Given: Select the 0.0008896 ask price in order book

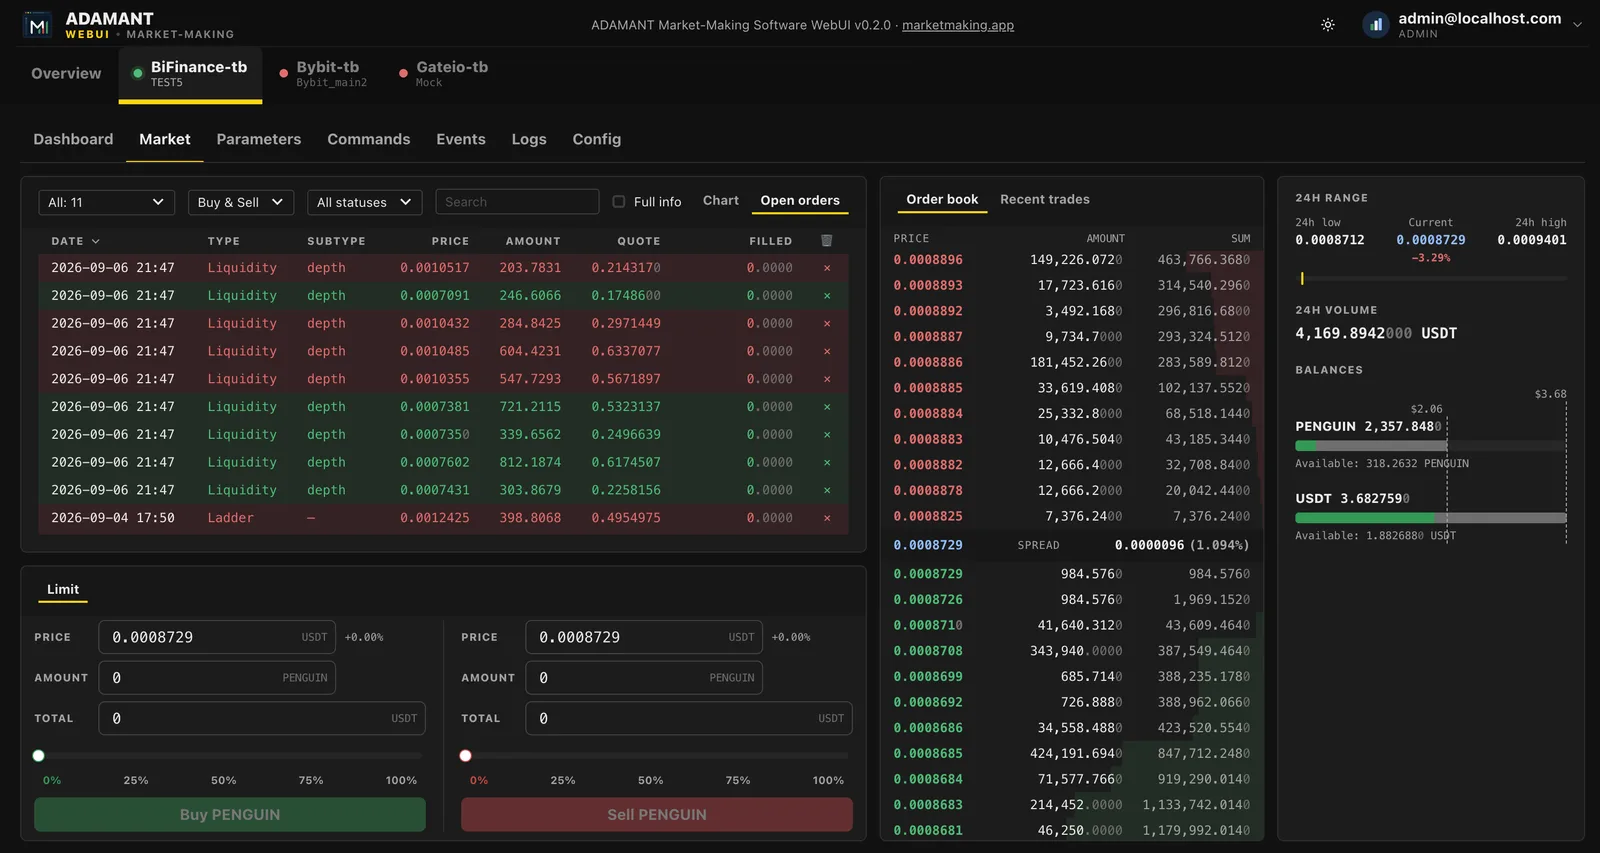Looking at the screenshot, I should (x=928, y=260).
